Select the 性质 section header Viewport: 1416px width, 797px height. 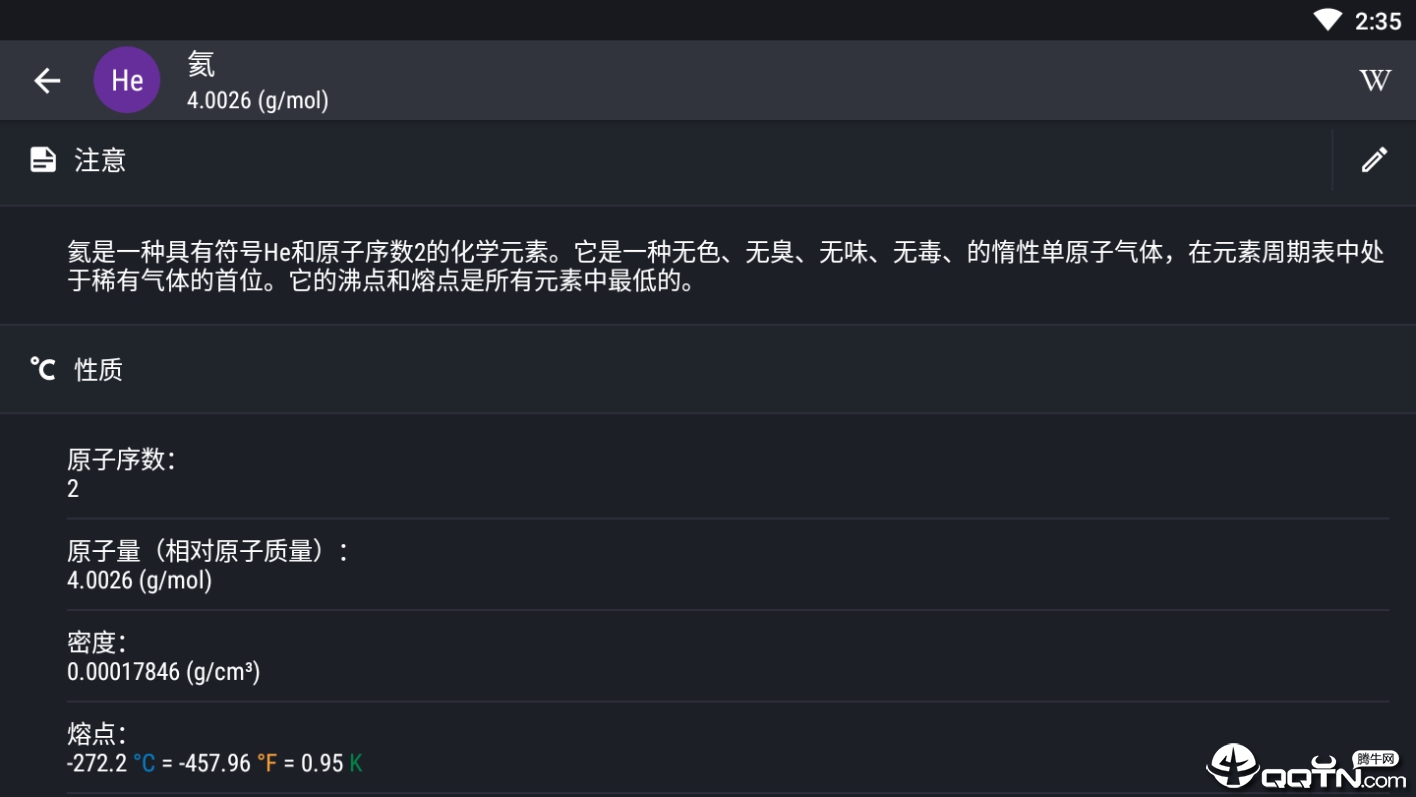(x=98, y=370)
